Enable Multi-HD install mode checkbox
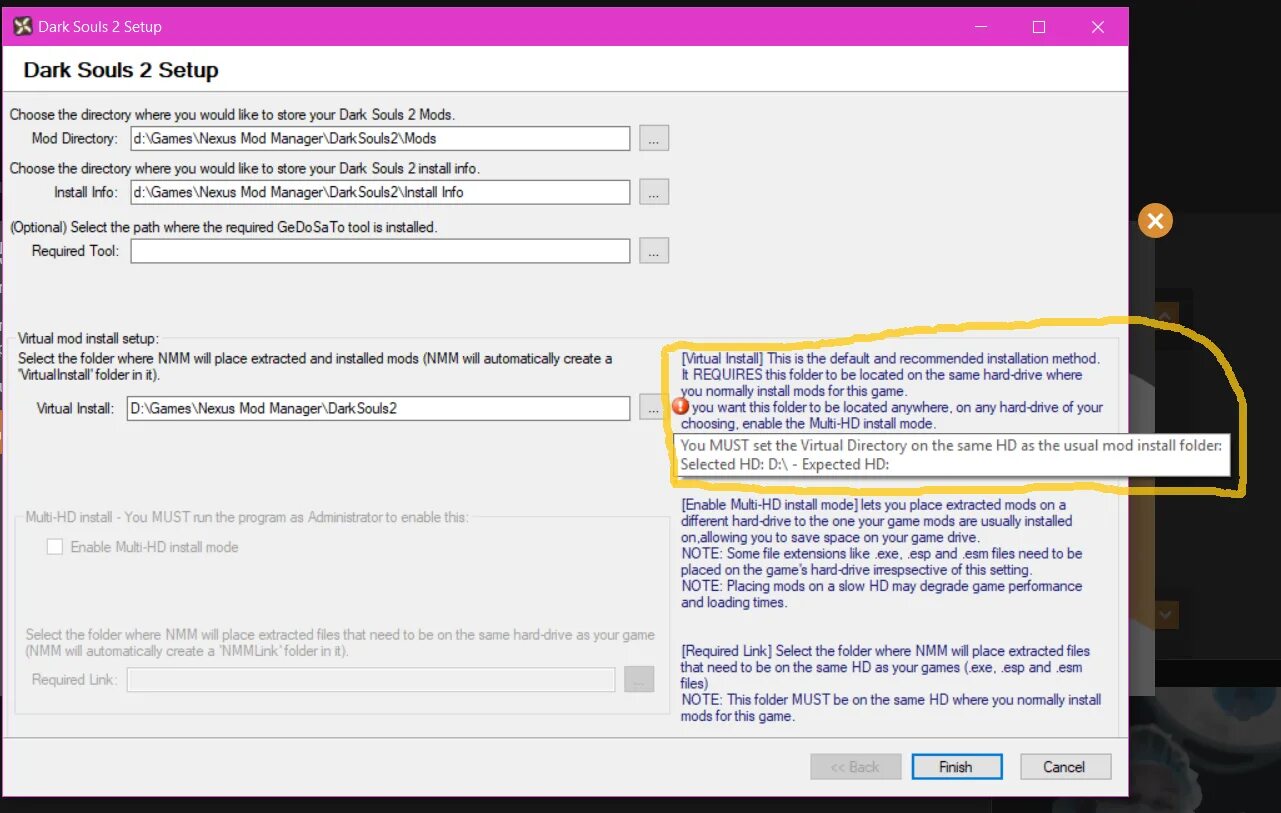The height and width of the screenshot is (813, 1281). (x=55, y=547)
